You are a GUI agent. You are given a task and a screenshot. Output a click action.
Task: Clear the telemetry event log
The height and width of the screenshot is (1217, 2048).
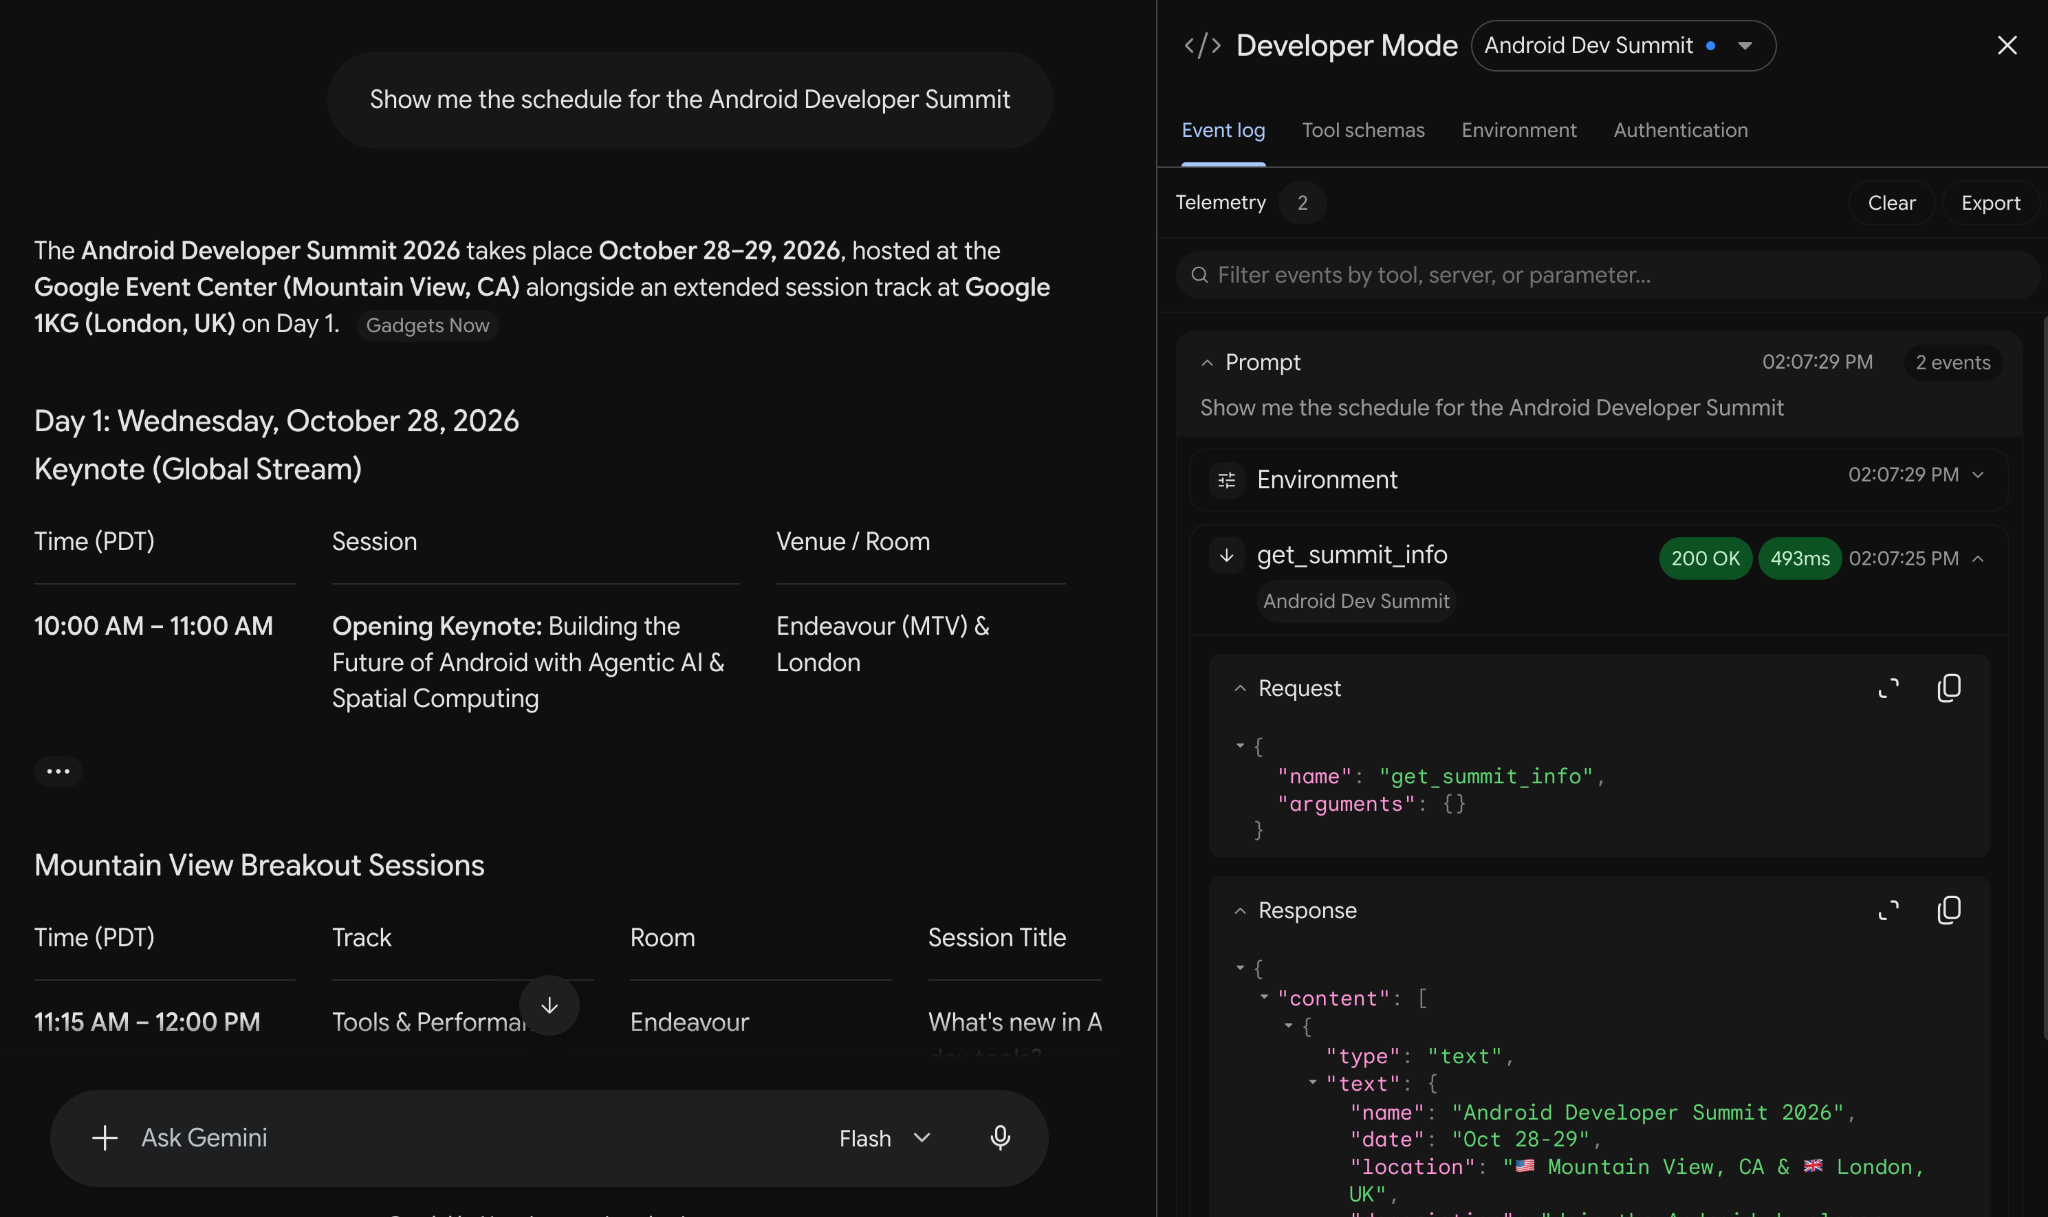1891,203
